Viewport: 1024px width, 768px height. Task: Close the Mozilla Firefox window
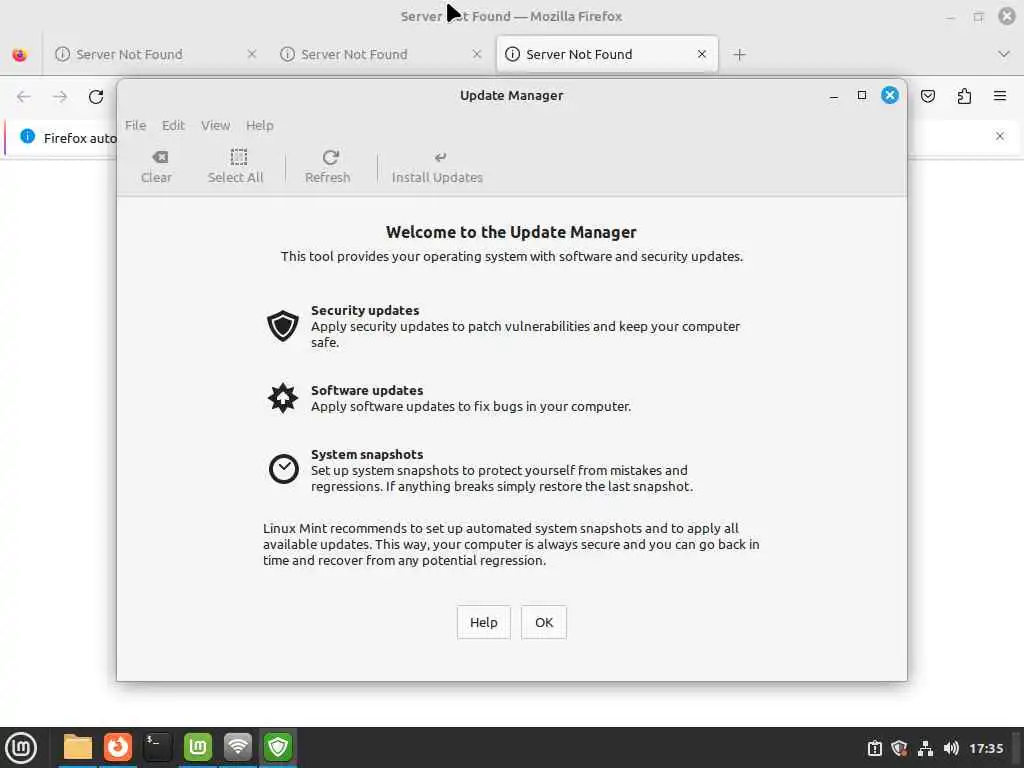tap(1007, 16)
